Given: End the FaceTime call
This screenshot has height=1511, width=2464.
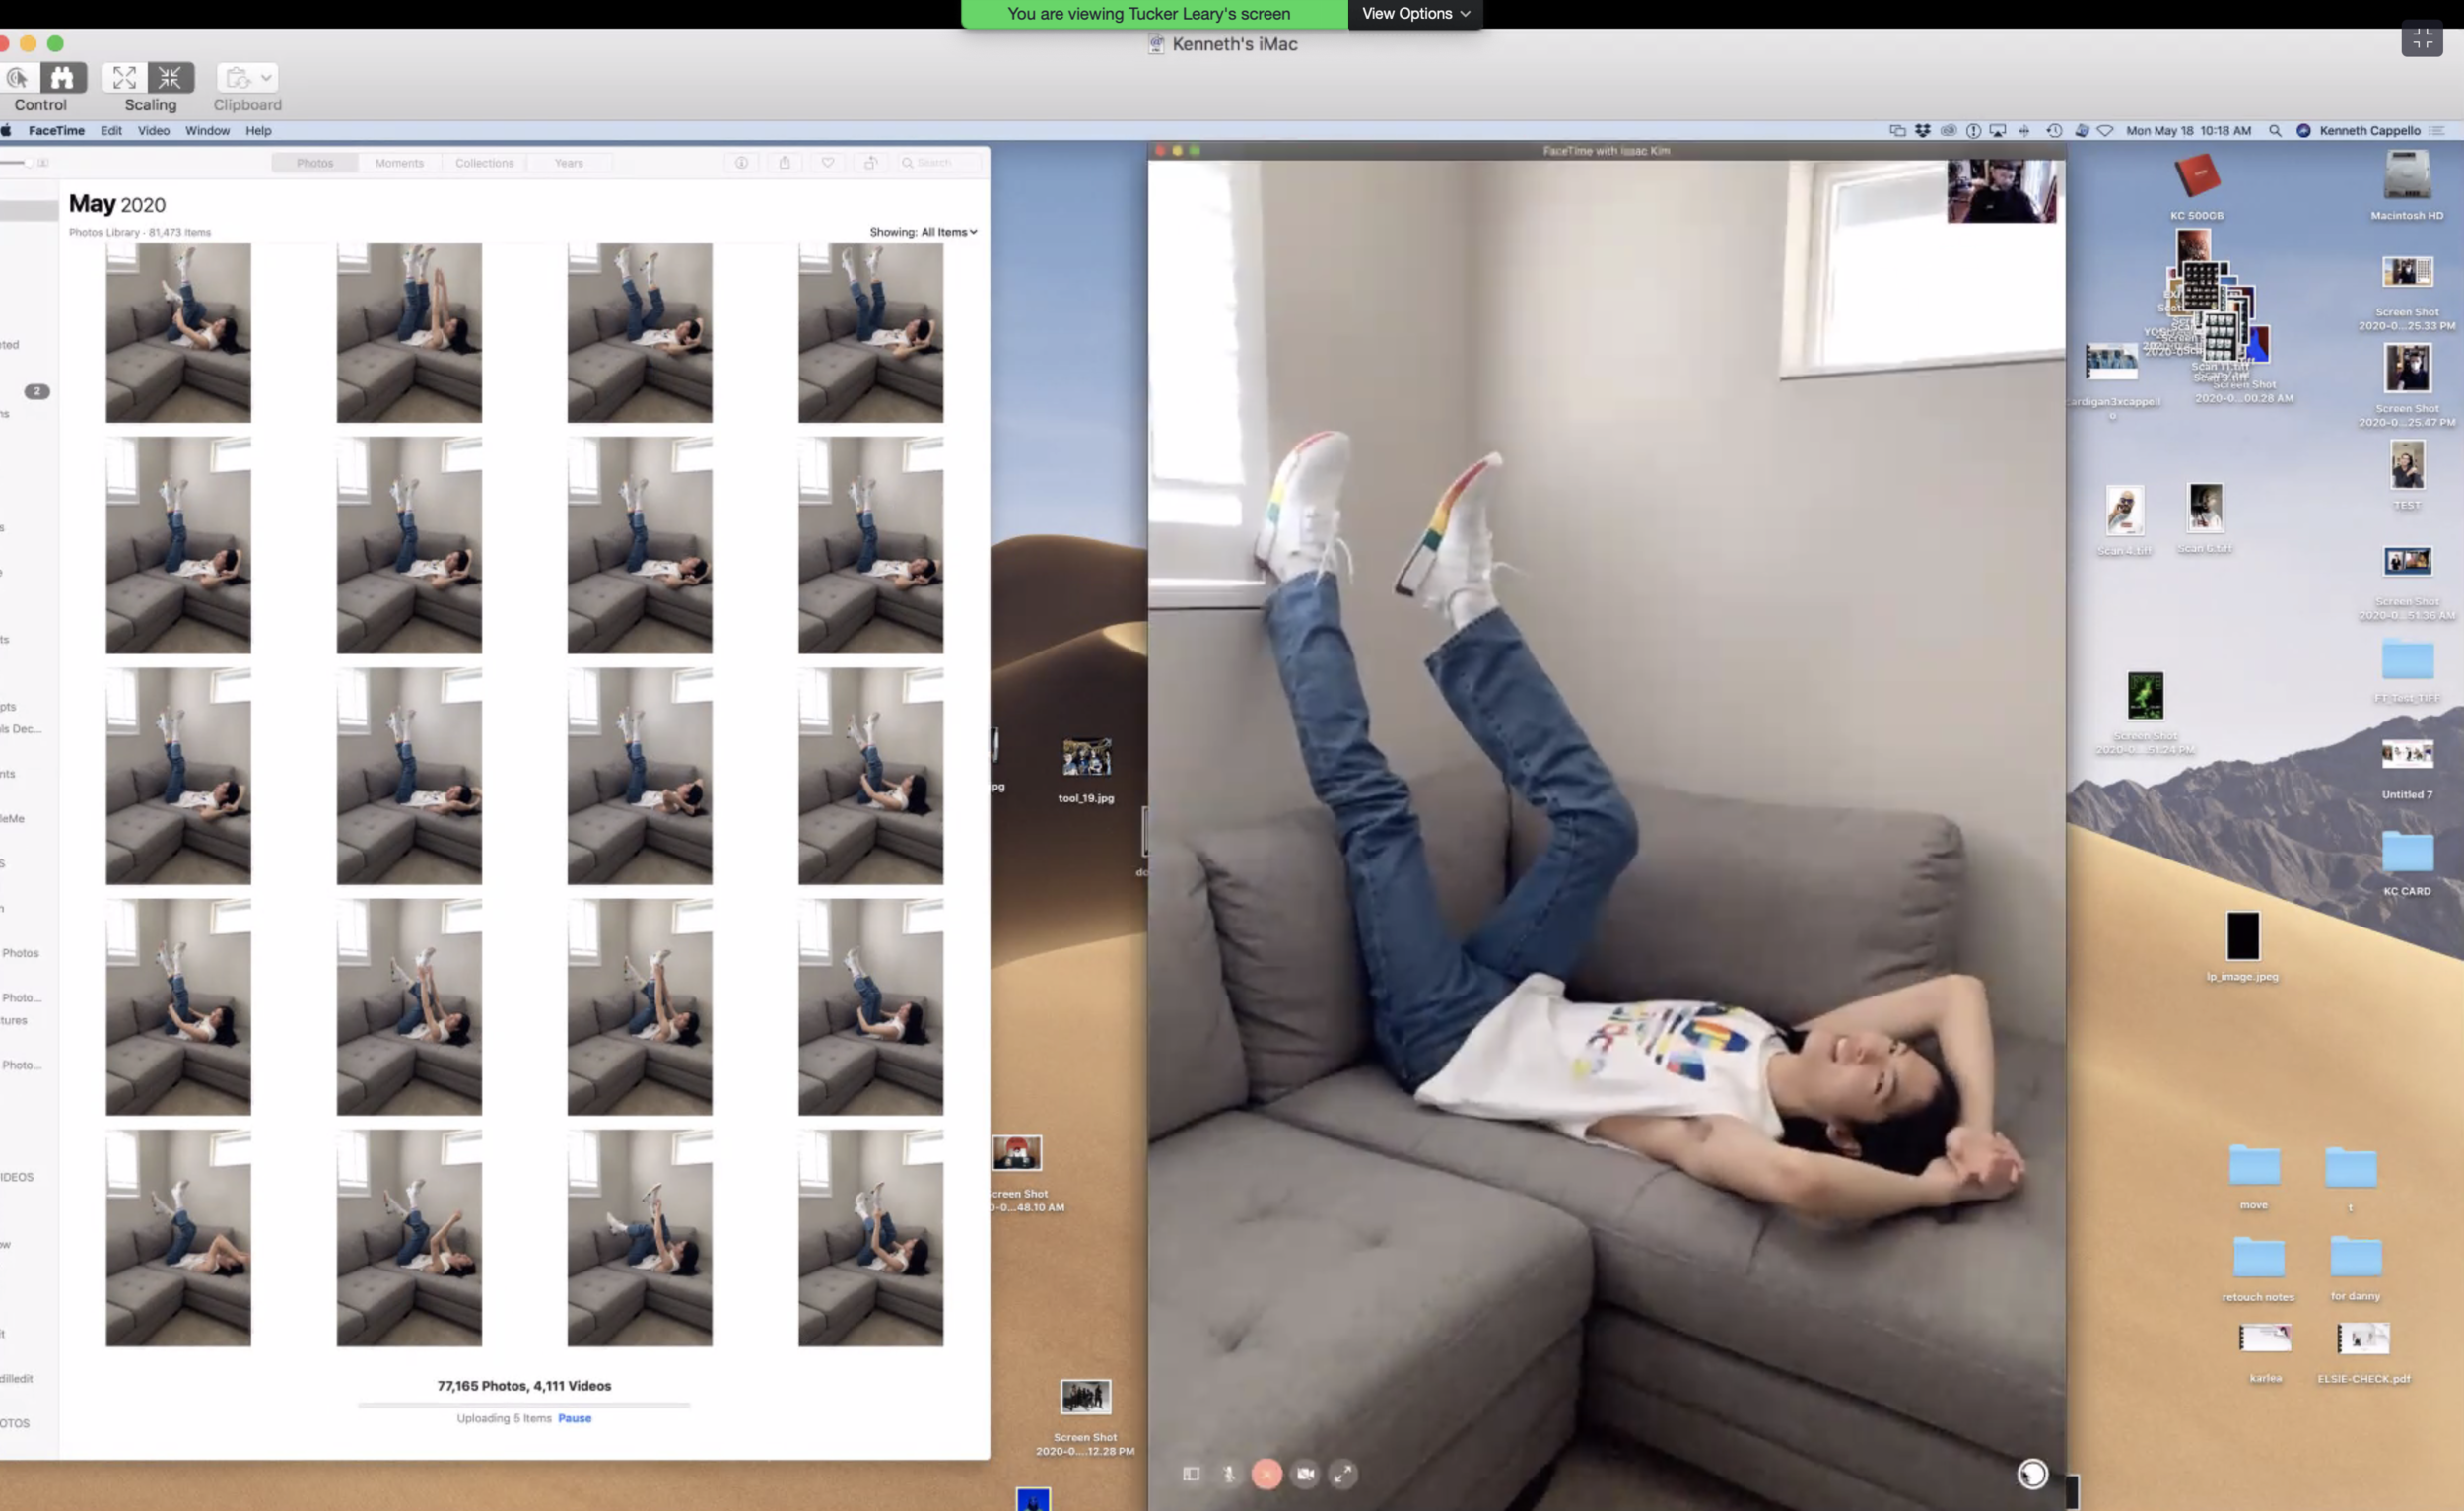Looking at the screenshot, I should (x=1266, y=1473).
